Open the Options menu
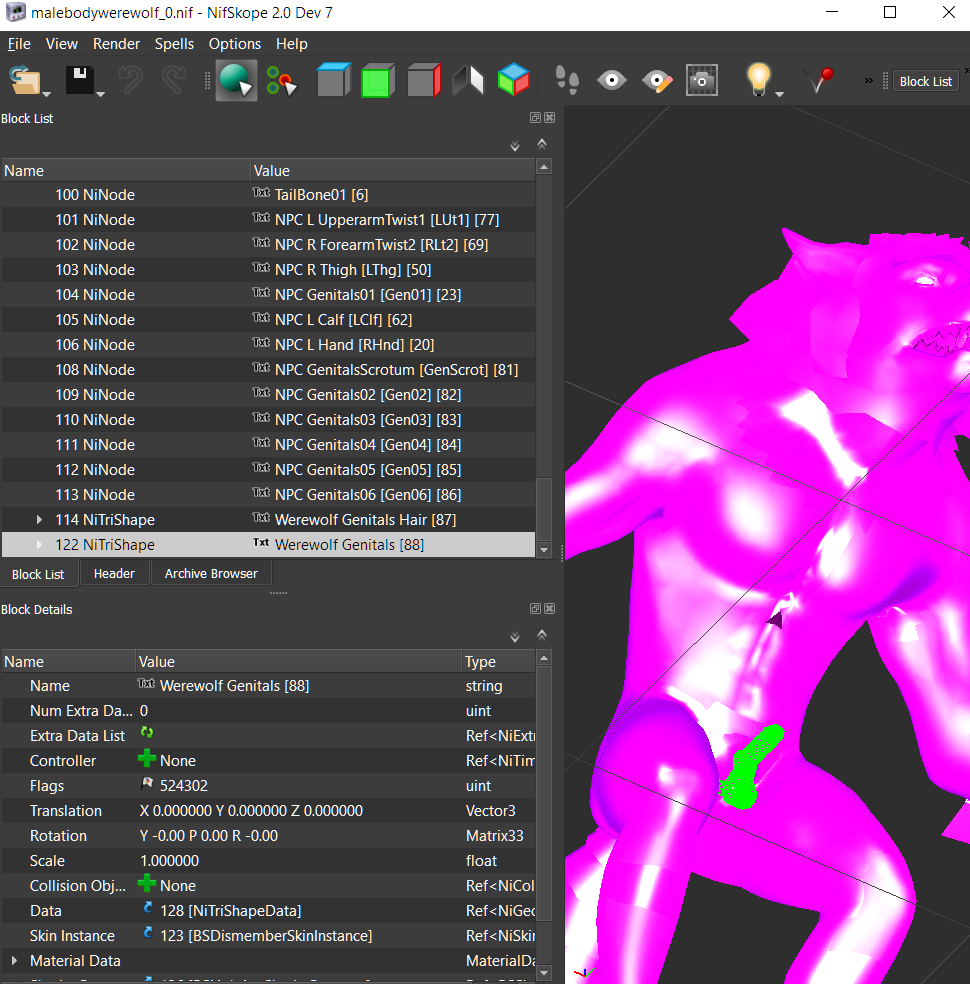Image resolution: width=970 pixels, height=984 pixels. 235,44
